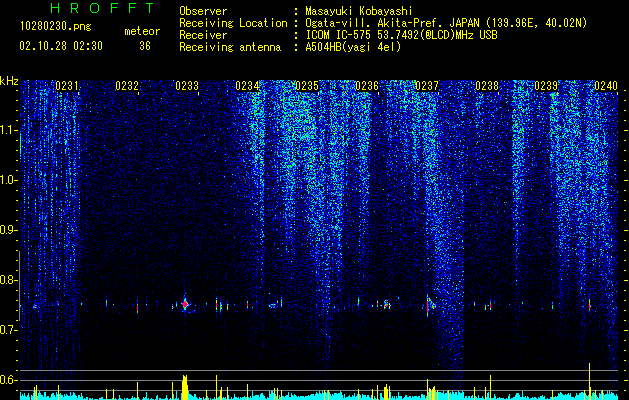This screenshot has width=629, height=400.
Task: Click the "Receiving Location" label
Action: [x=233, y=23]
